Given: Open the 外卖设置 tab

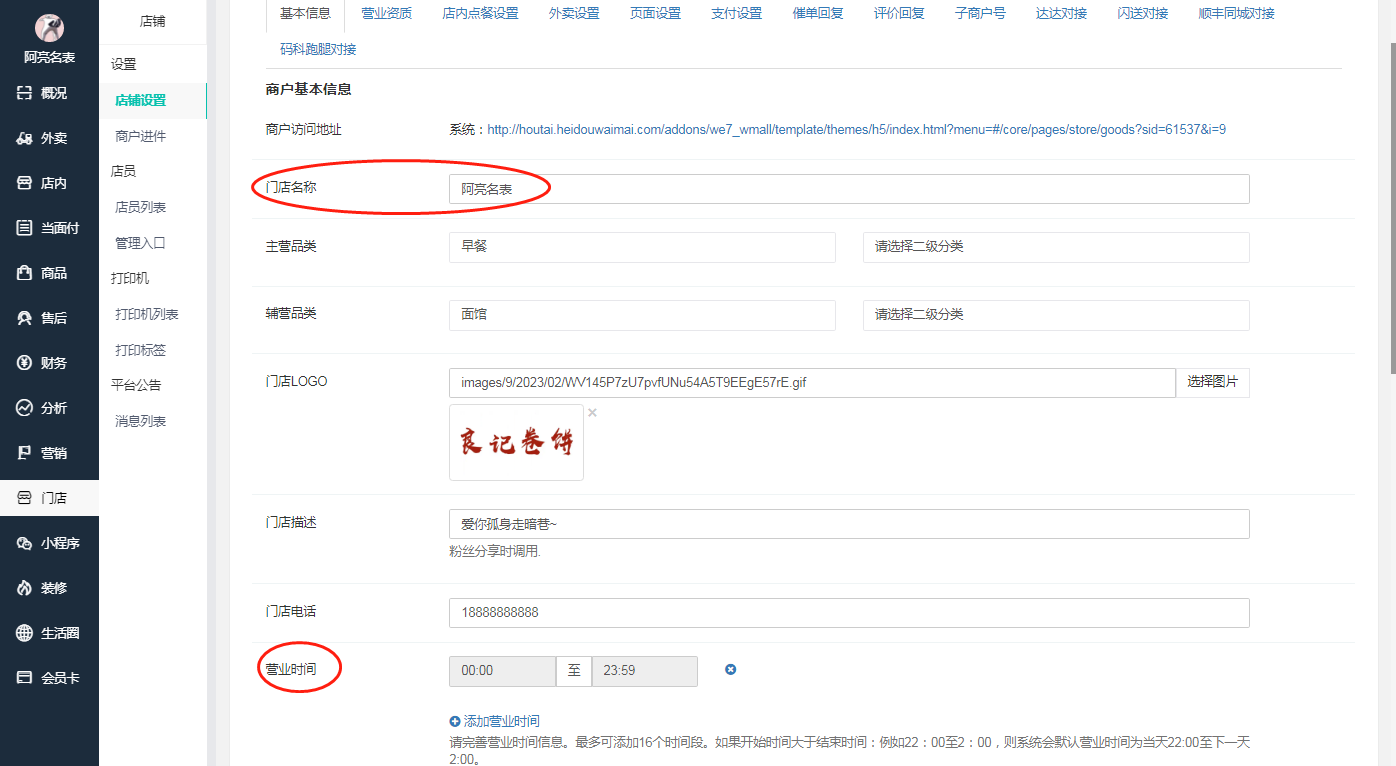Looking at the screenshot, I should [574, 14].
